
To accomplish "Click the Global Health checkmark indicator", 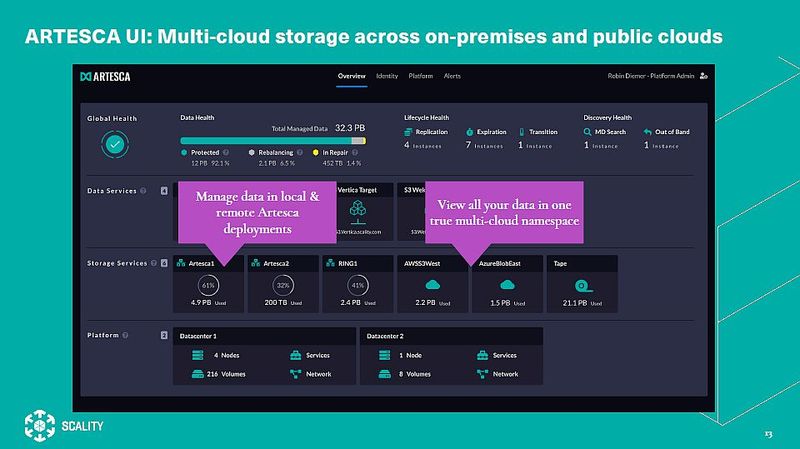I will [x=115, y=144].
